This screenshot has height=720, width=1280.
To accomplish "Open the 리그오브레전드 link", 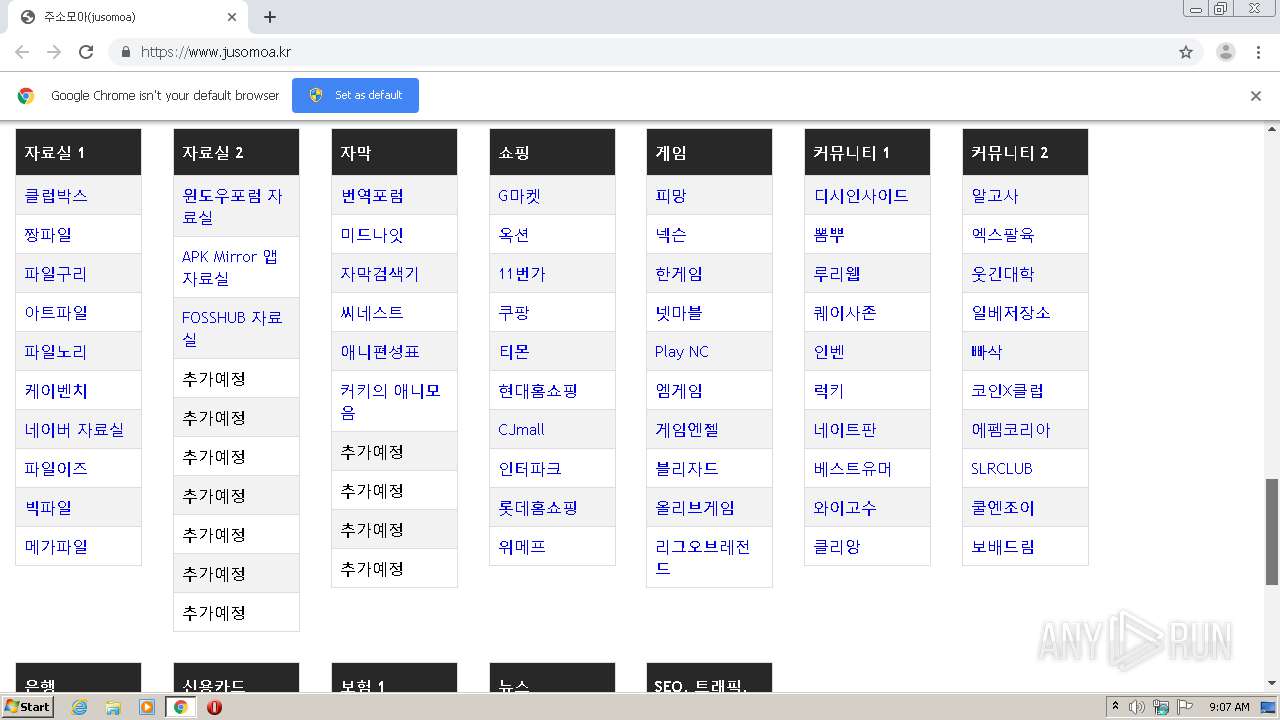I will tap(703, 557).
